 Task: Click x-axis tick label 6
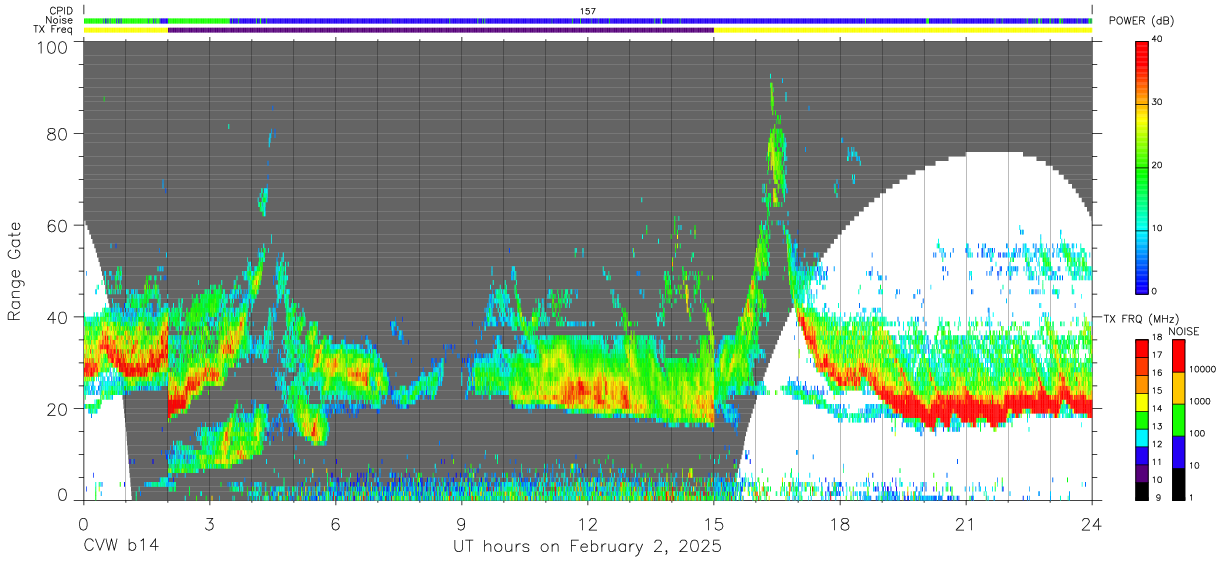pos(335,523)
